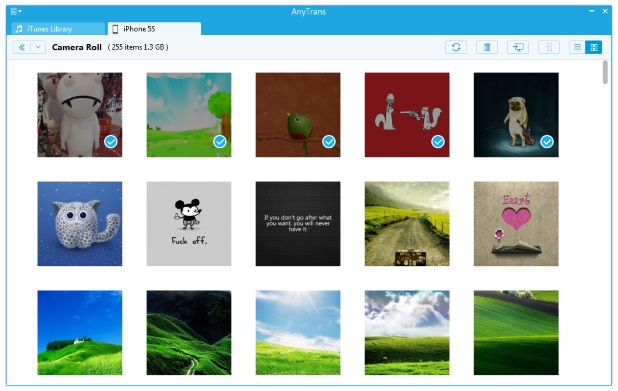Select the cloudy sky green field thumbnail
Viewport: 618px width, 391px height.
pos(407,333)
